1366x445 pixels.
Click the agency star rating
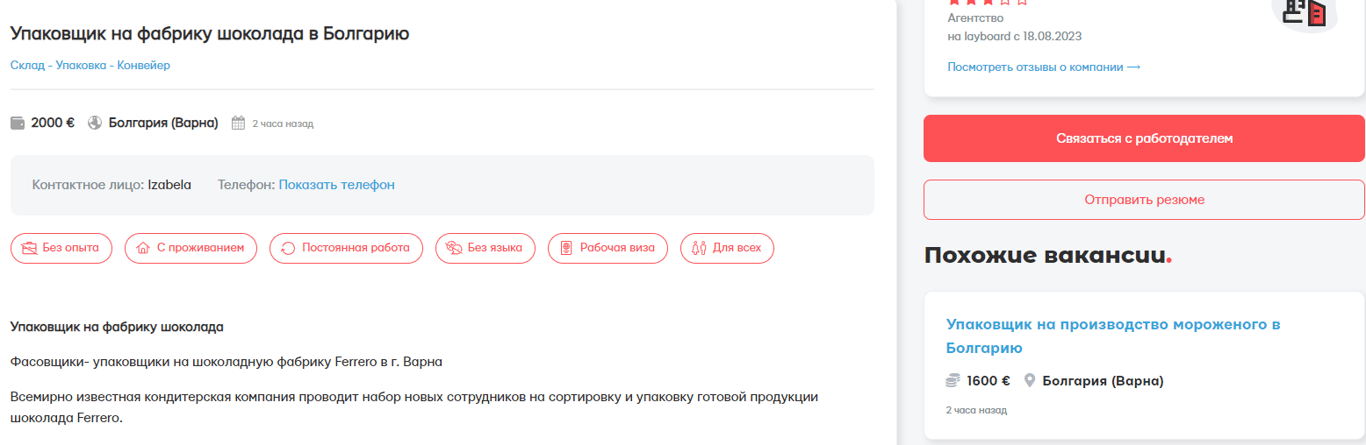[987, 3]
